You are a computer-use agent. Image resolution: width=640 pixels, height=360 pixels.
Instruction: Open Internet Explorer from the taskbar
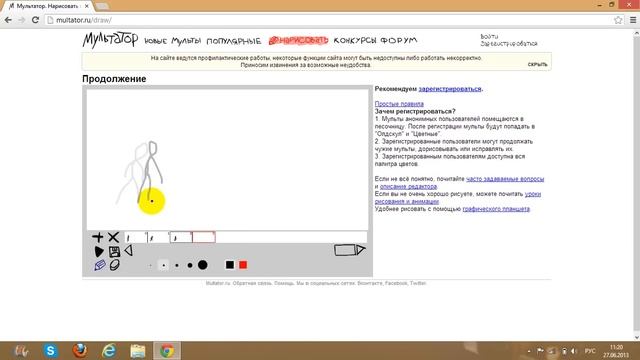(x=109, y=351)
